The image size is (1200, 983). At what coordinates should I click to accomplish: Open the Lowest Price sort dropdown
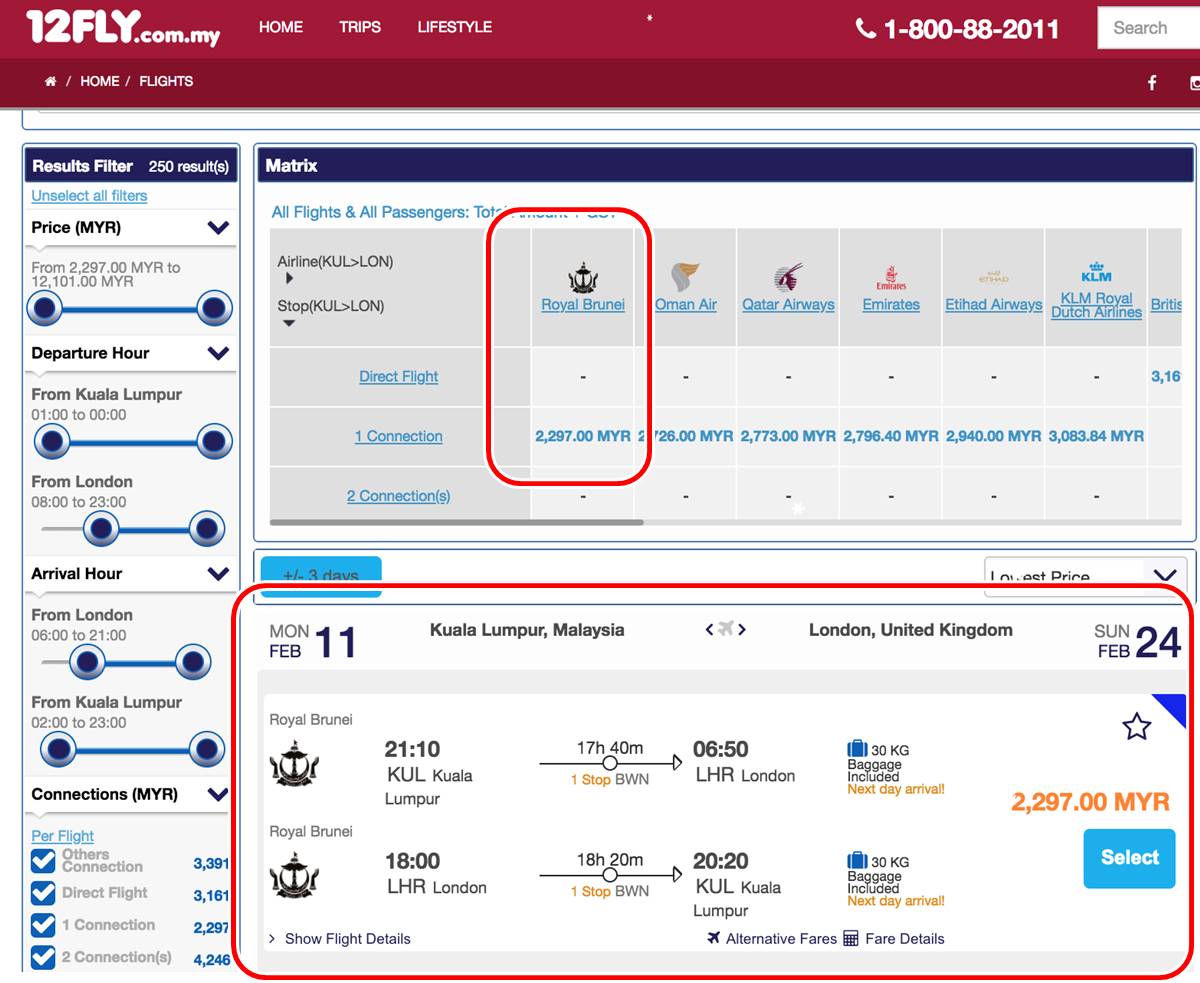coord(1085,577)
